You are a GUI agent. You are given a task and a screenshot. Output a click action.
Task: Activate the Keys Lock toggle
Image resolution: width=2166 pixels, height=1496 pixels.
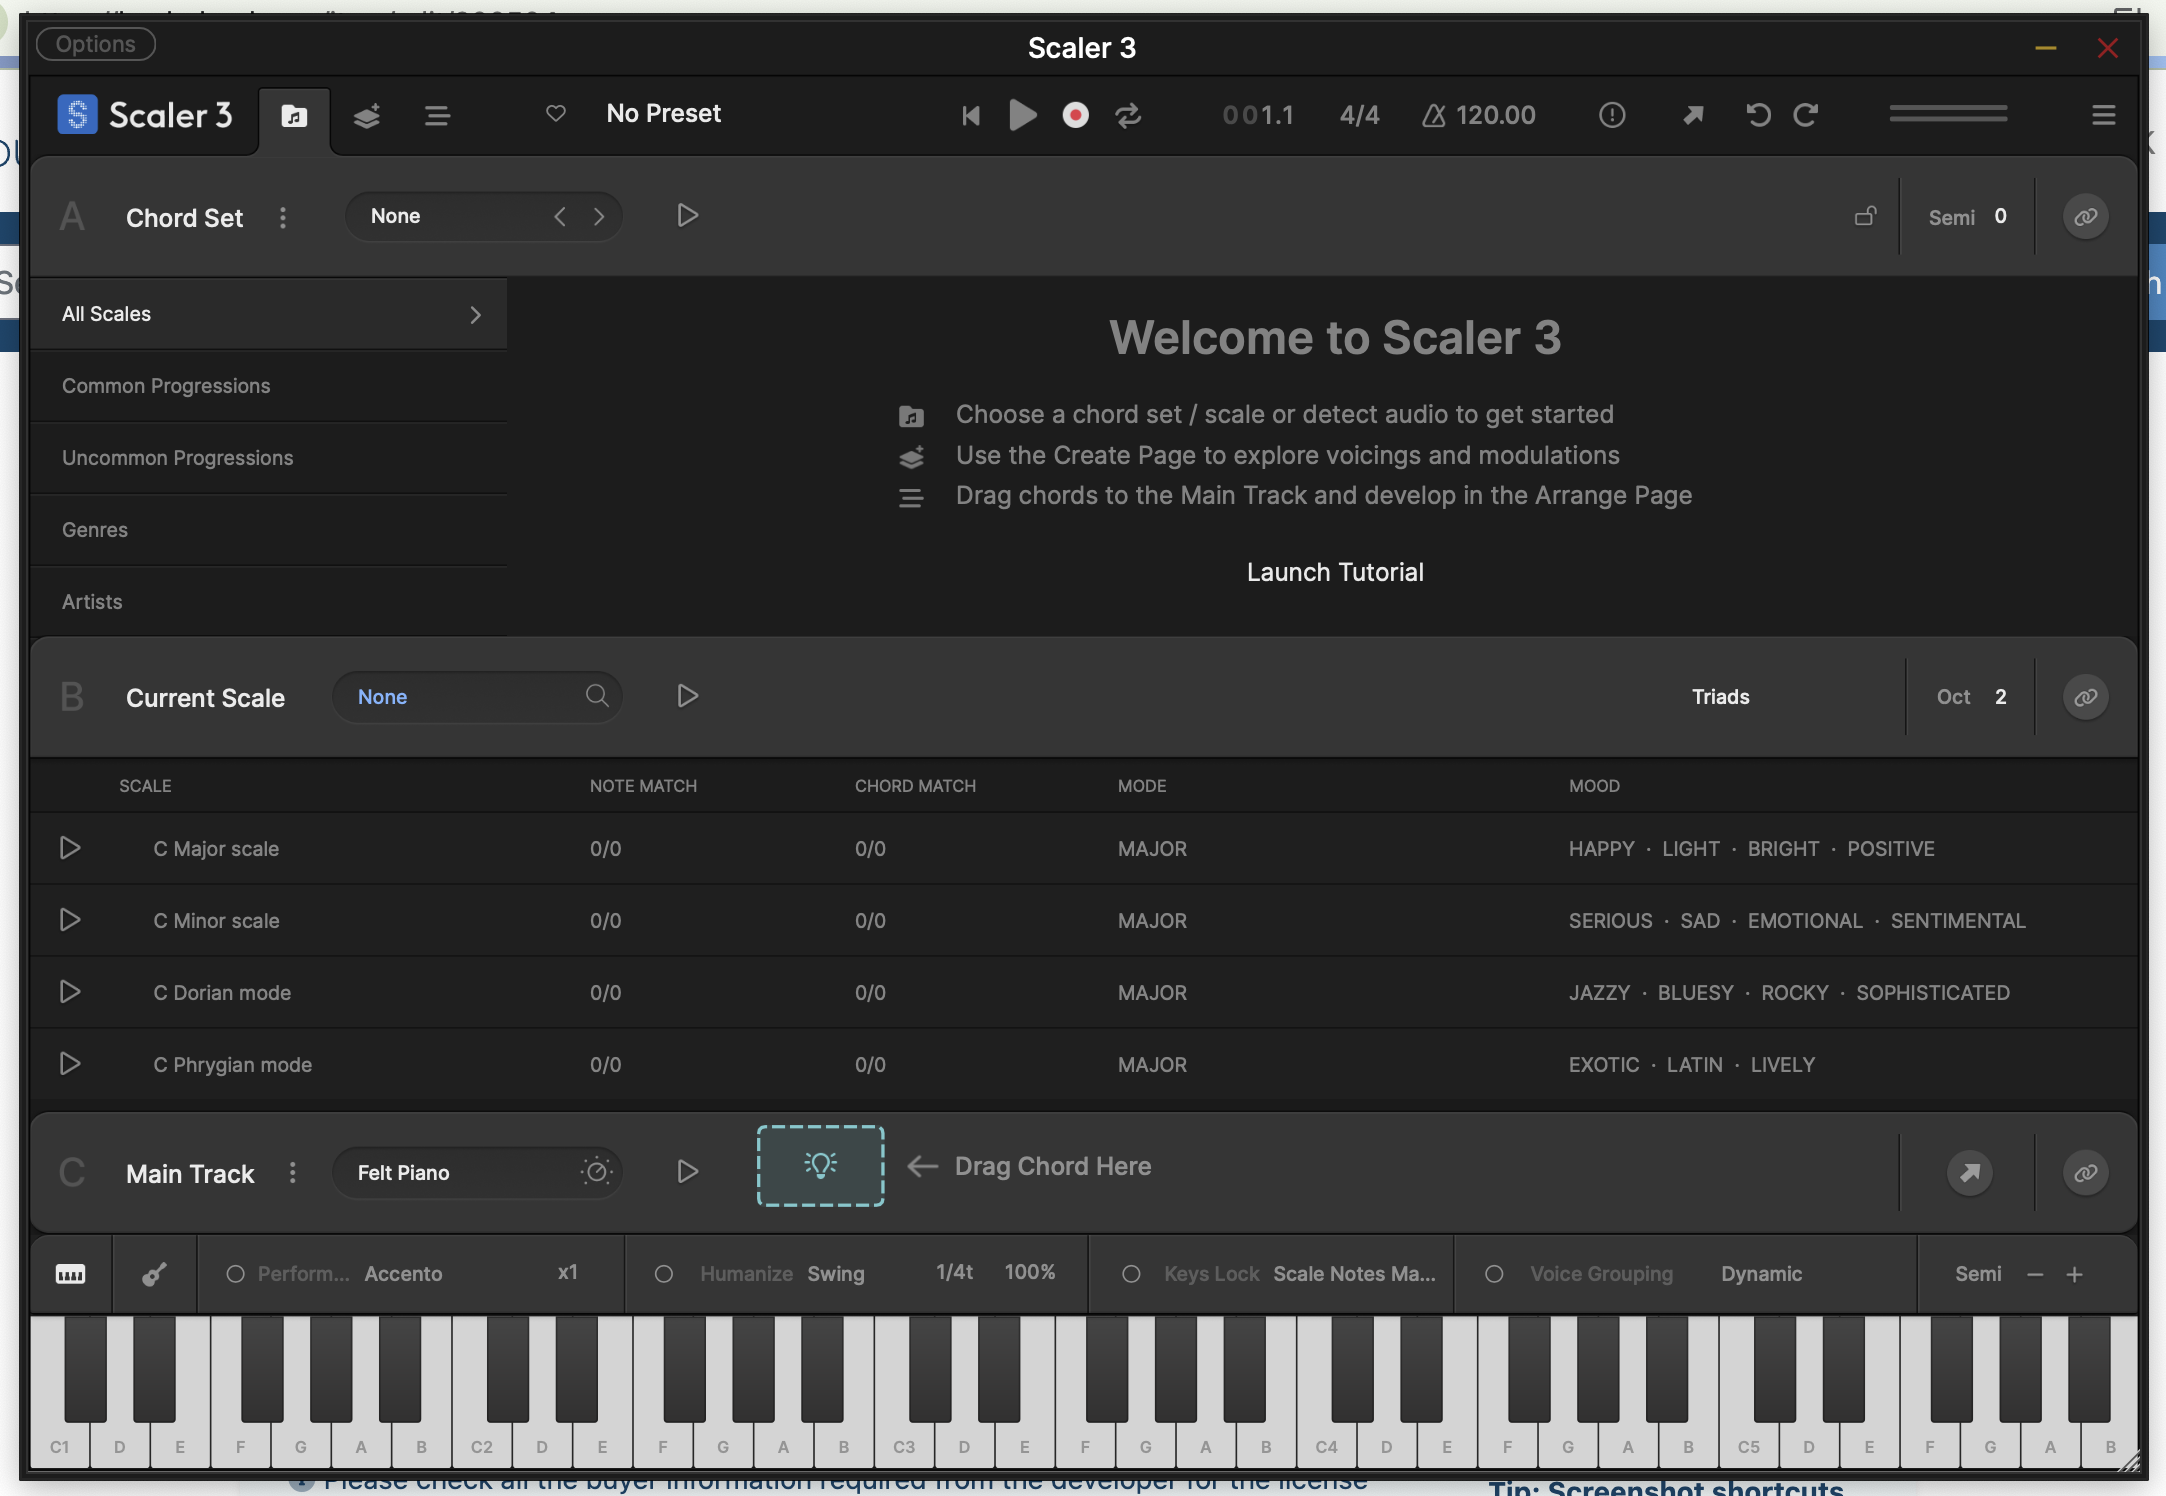pos(1131,1274)
